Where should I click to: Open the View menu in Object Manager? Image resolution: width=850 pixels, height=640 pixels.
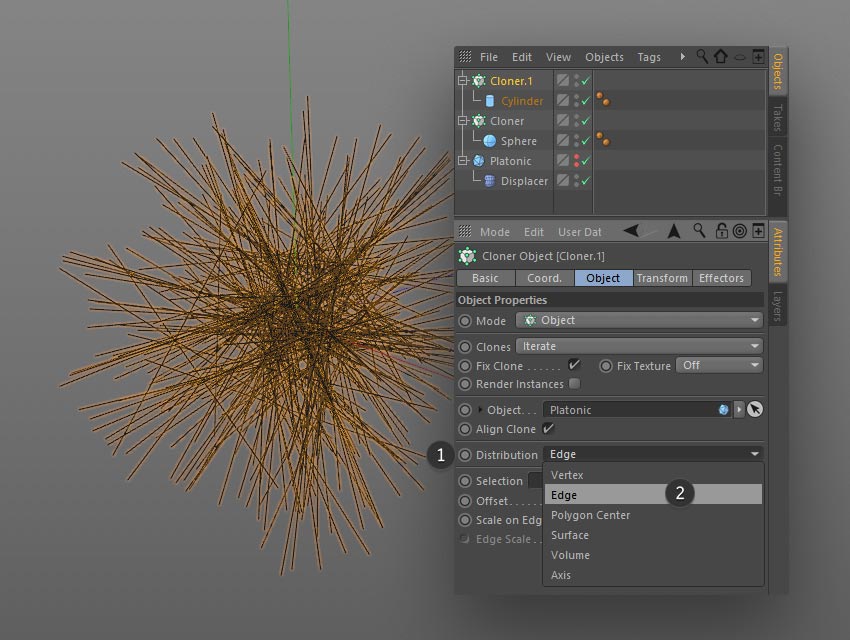coord(558,57)
